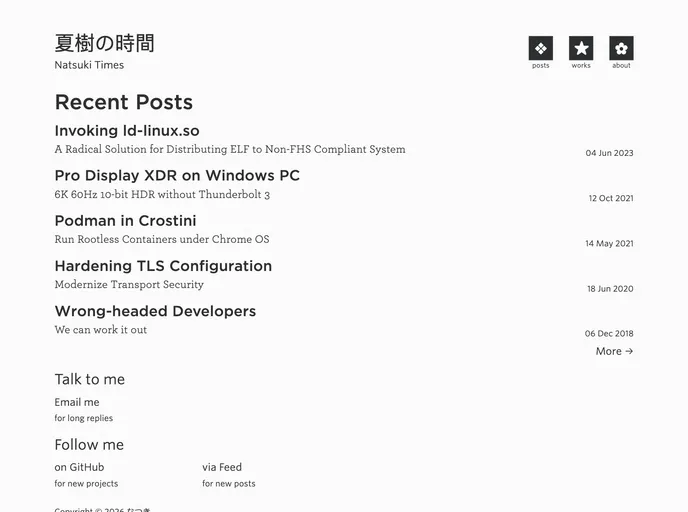Image resolution: width=688 pixels, height=512 pixels.
Task: Click the Email me link
Action: pyautogui.click(x=77, y=402)
